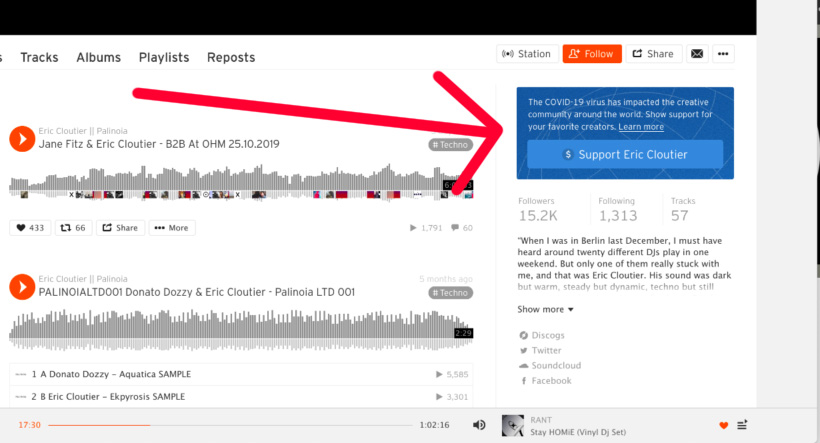The width and height of the screenshot is (820, 443).
Task: Share the B2B At OHM track
Action: (120, 228)
